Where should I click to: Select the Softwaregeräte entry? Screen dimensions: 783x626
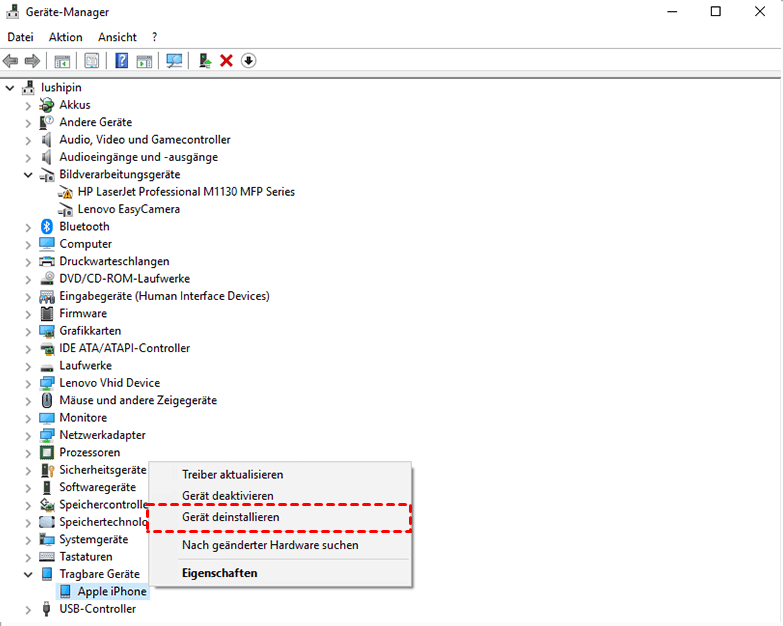[x=97, y=487]
